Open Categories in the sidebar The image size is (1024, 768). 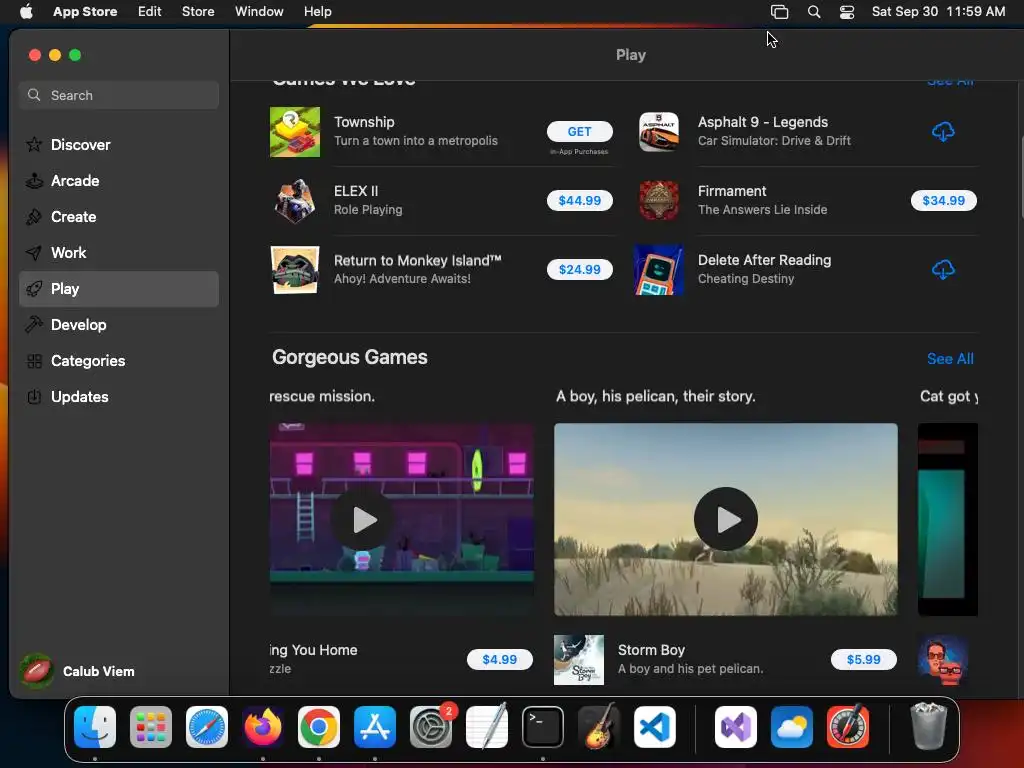(119, 360)
